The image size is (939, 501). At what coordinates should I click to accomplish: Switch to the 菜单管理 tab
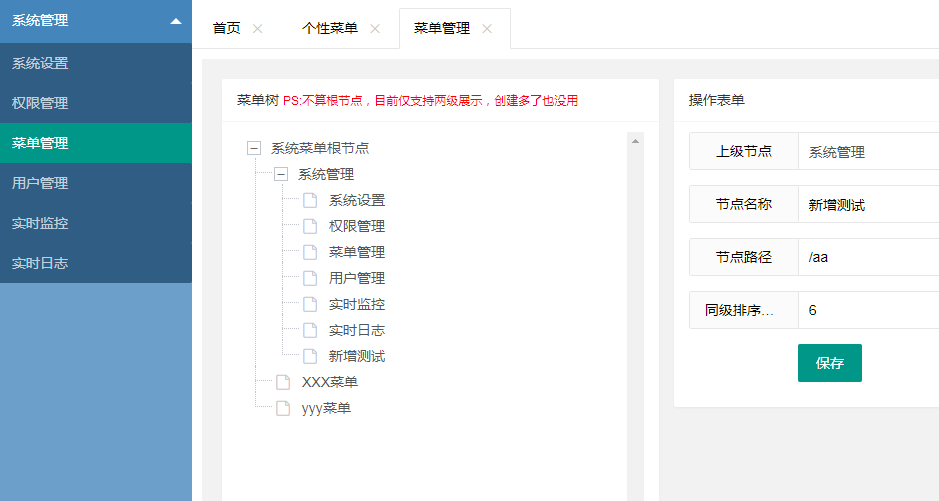[441, 28]
